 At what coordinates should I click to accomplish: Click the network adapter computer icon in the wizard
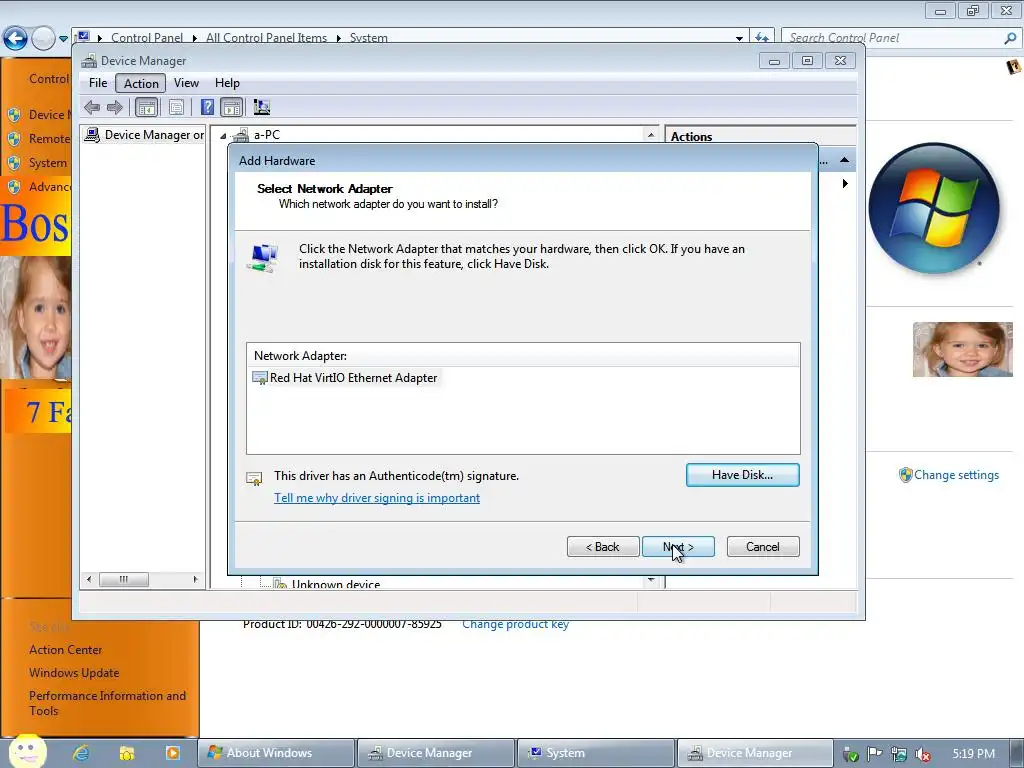pyautogui.click(x=263, y=258)
